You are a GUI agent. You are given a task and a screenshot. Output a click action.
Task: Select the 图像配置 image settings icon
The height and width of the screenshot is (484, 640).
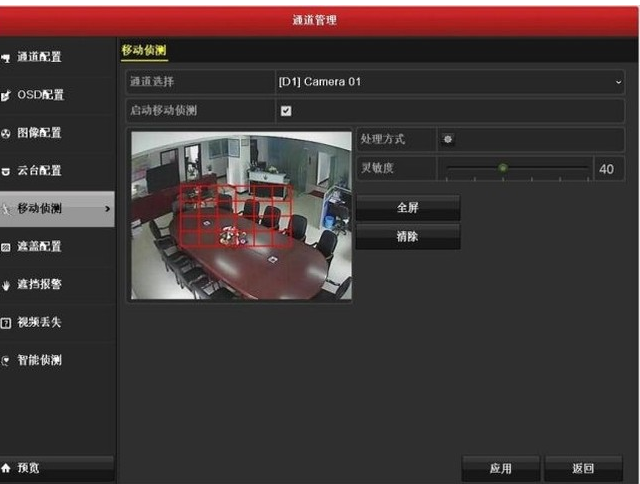(7, 133)
